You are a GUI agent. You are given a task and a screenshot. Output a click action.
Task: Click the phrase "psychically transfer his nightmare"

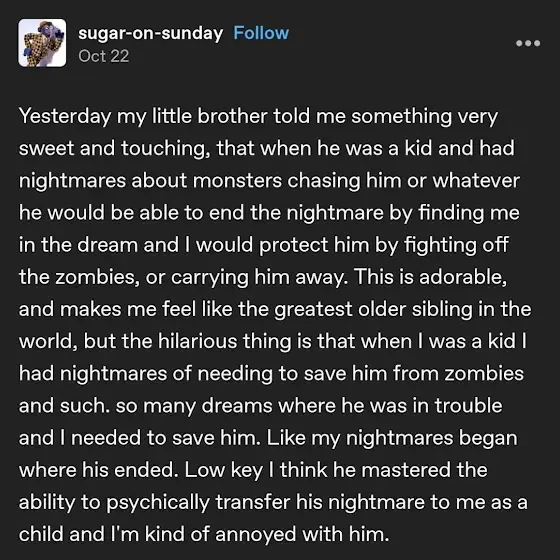pyautogui.click(x=265, y=502)
